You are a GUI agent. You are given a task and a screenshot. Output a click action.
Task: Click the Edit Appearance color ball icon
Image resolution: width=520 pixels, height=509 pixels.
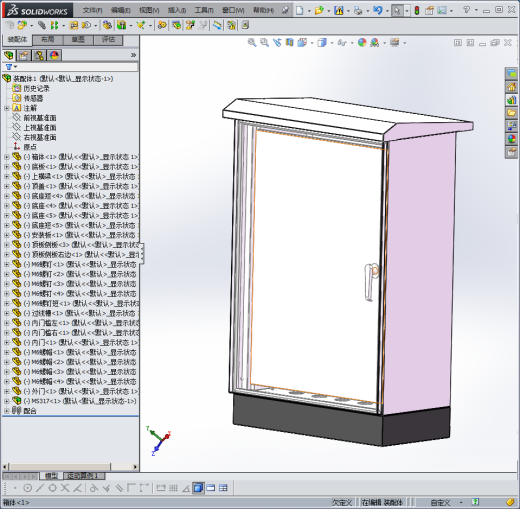362,42
